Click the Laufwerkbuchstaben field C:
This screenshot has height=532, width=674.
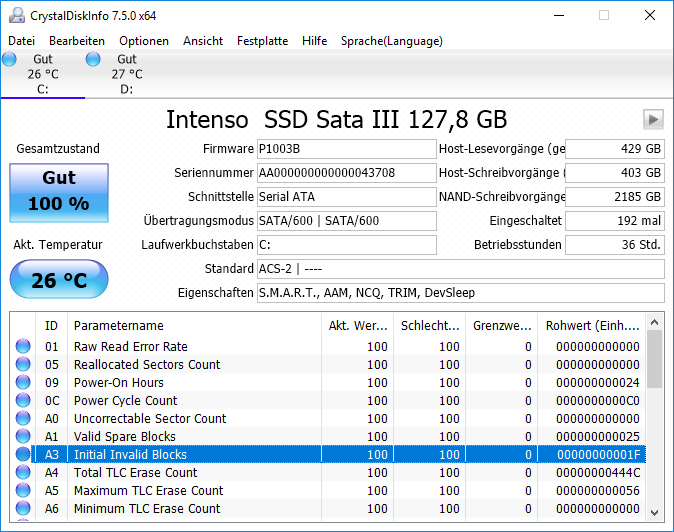pyautogui.click(x=346, y=245)
